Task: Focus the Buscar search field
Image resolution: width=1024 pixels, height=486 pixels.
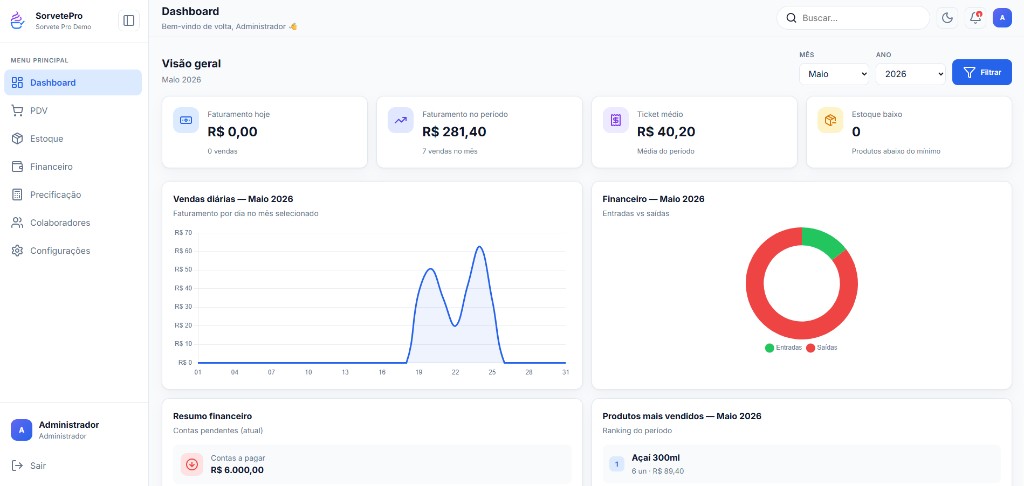Action: coord(853,18)
